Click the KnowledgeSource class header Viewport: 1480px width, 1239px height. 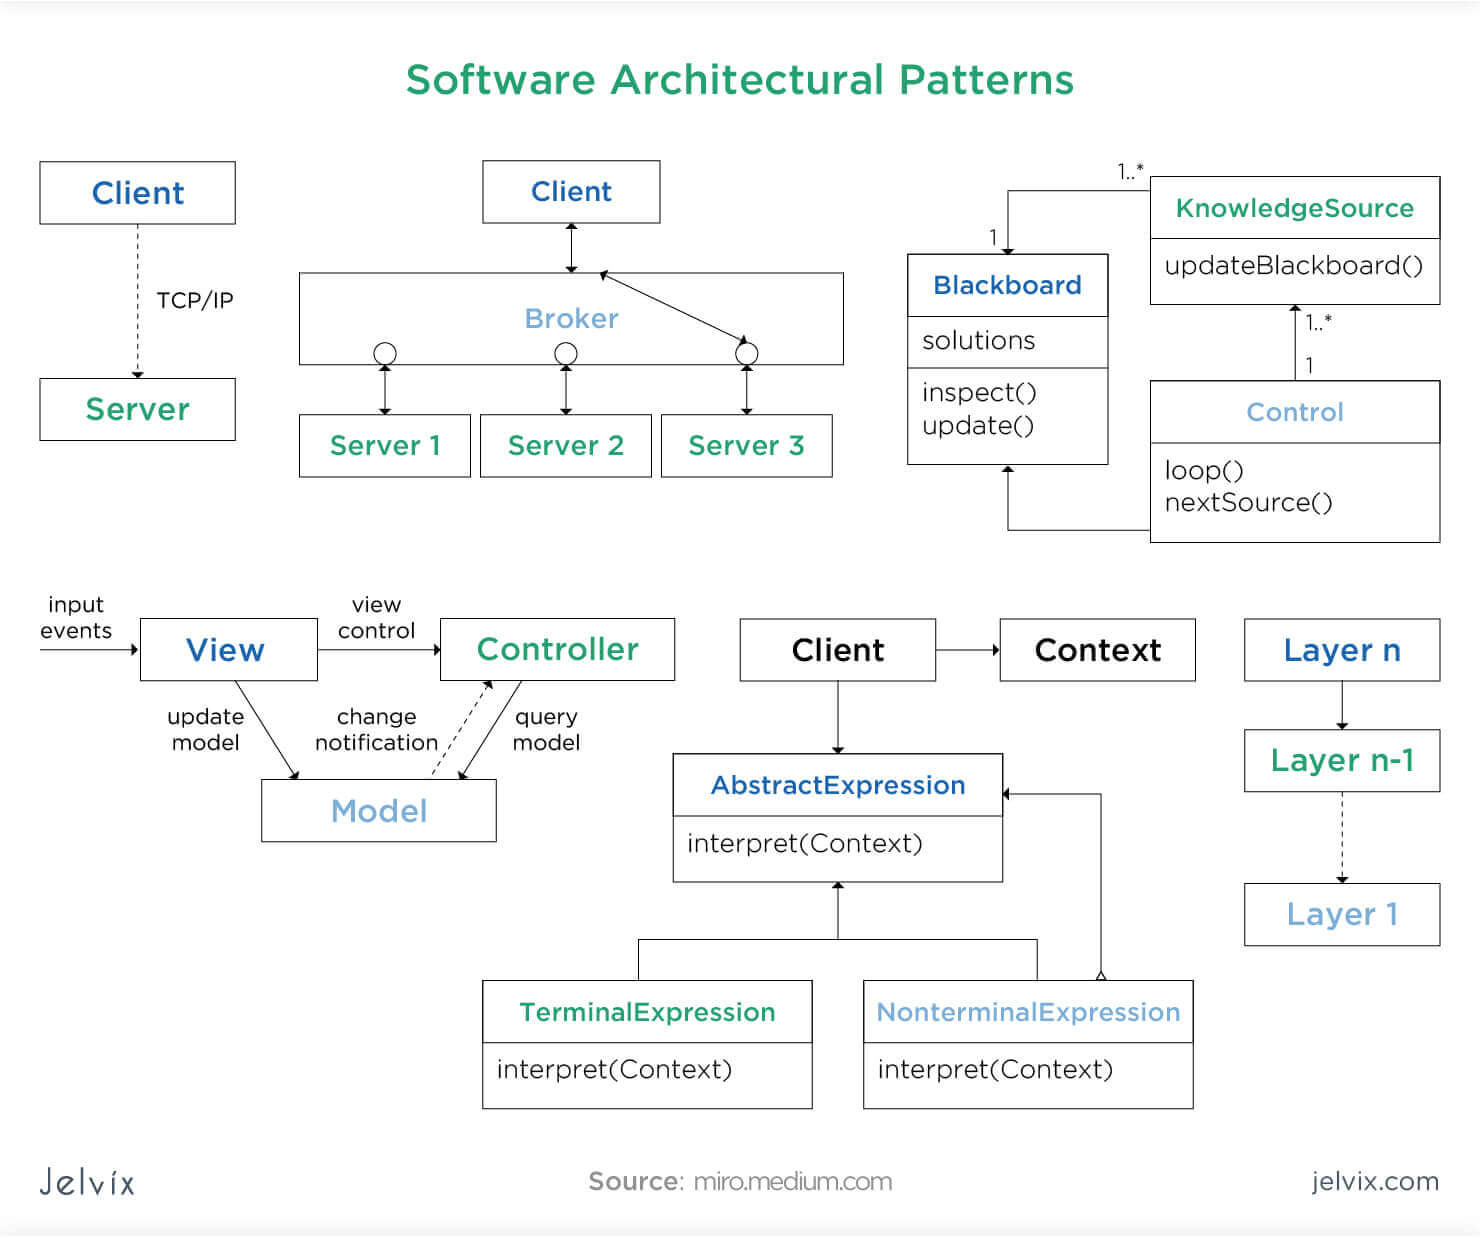coord(1294,208)
